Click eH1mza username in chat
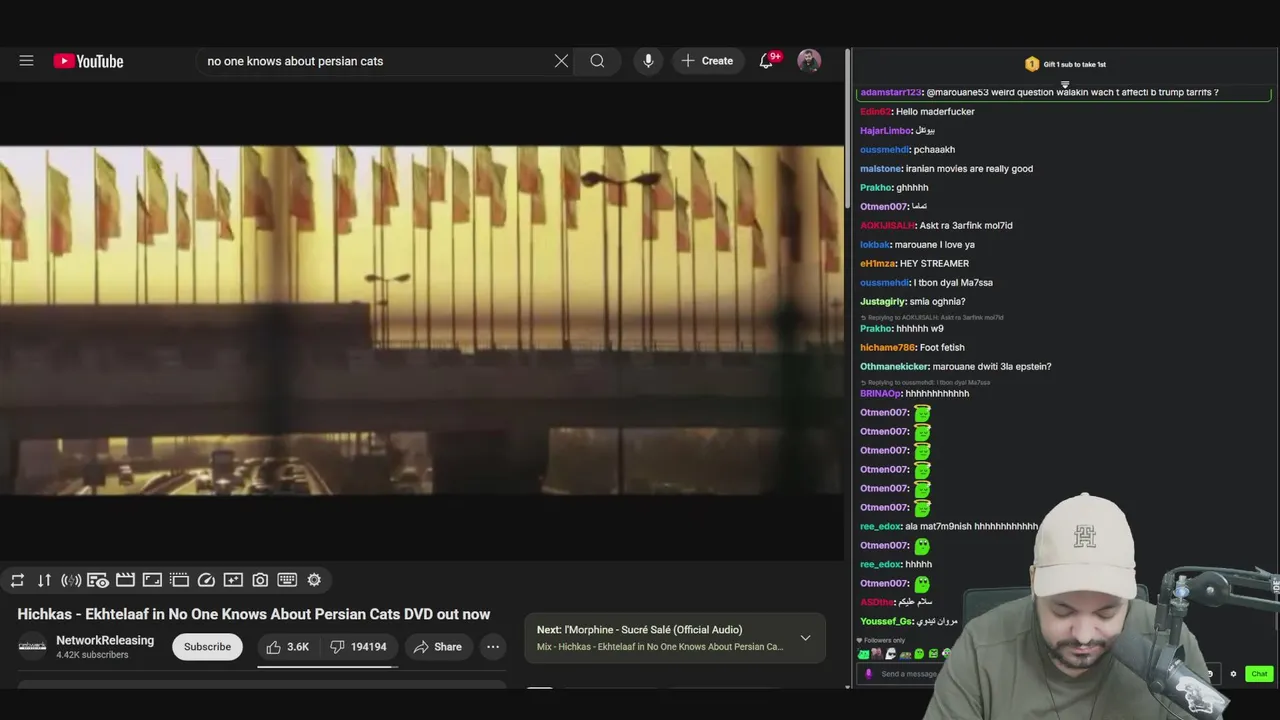Screen dimensions: 1280x720 (877, 264)
